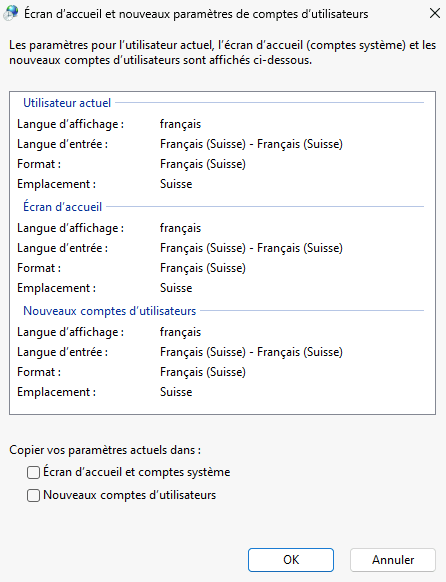Confirm settings with the OK button
Image resolution: width=446 pixels, height=582 pixels.
click(291, 560)
